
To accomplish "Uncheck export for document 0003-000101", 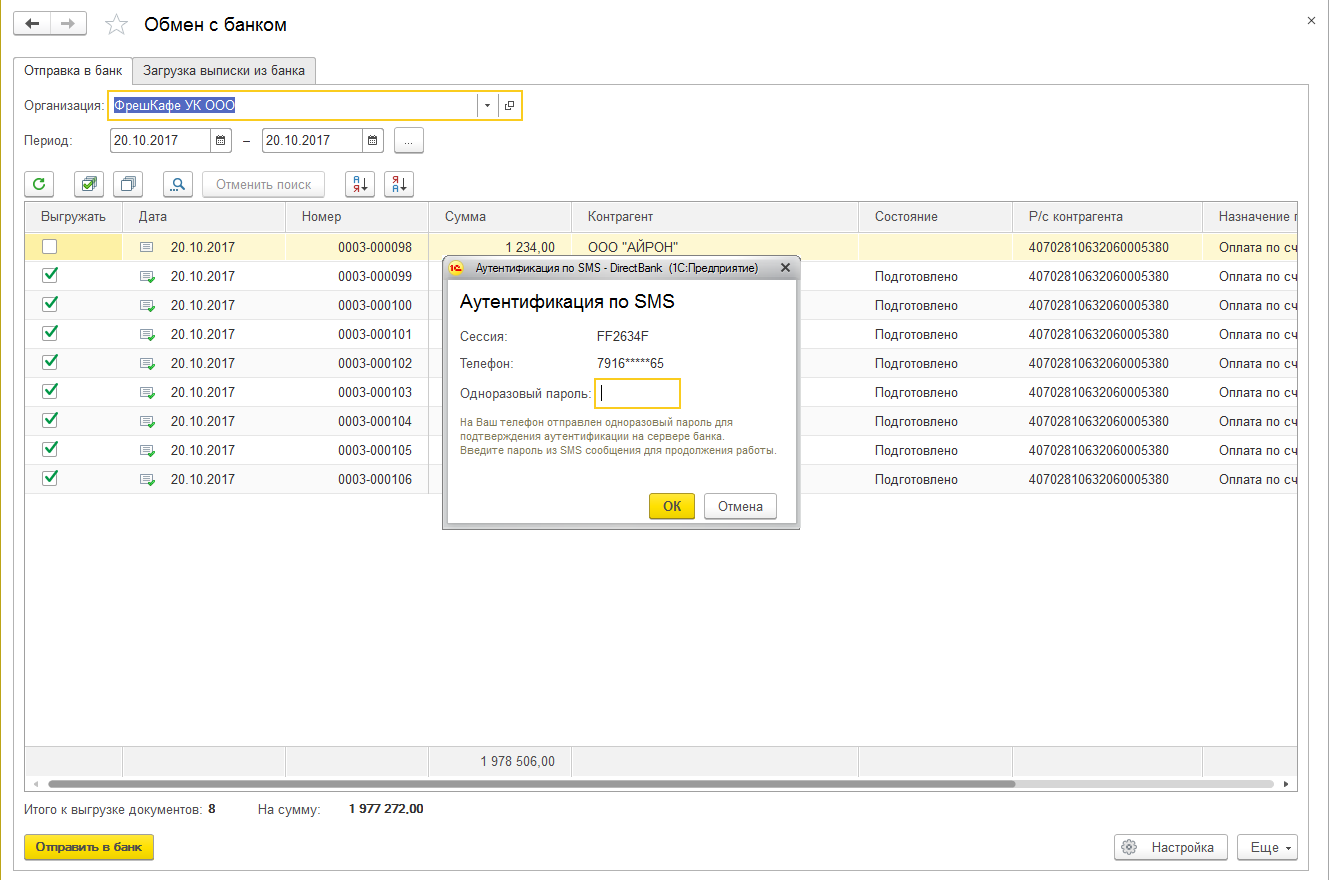I will point(50,333).
